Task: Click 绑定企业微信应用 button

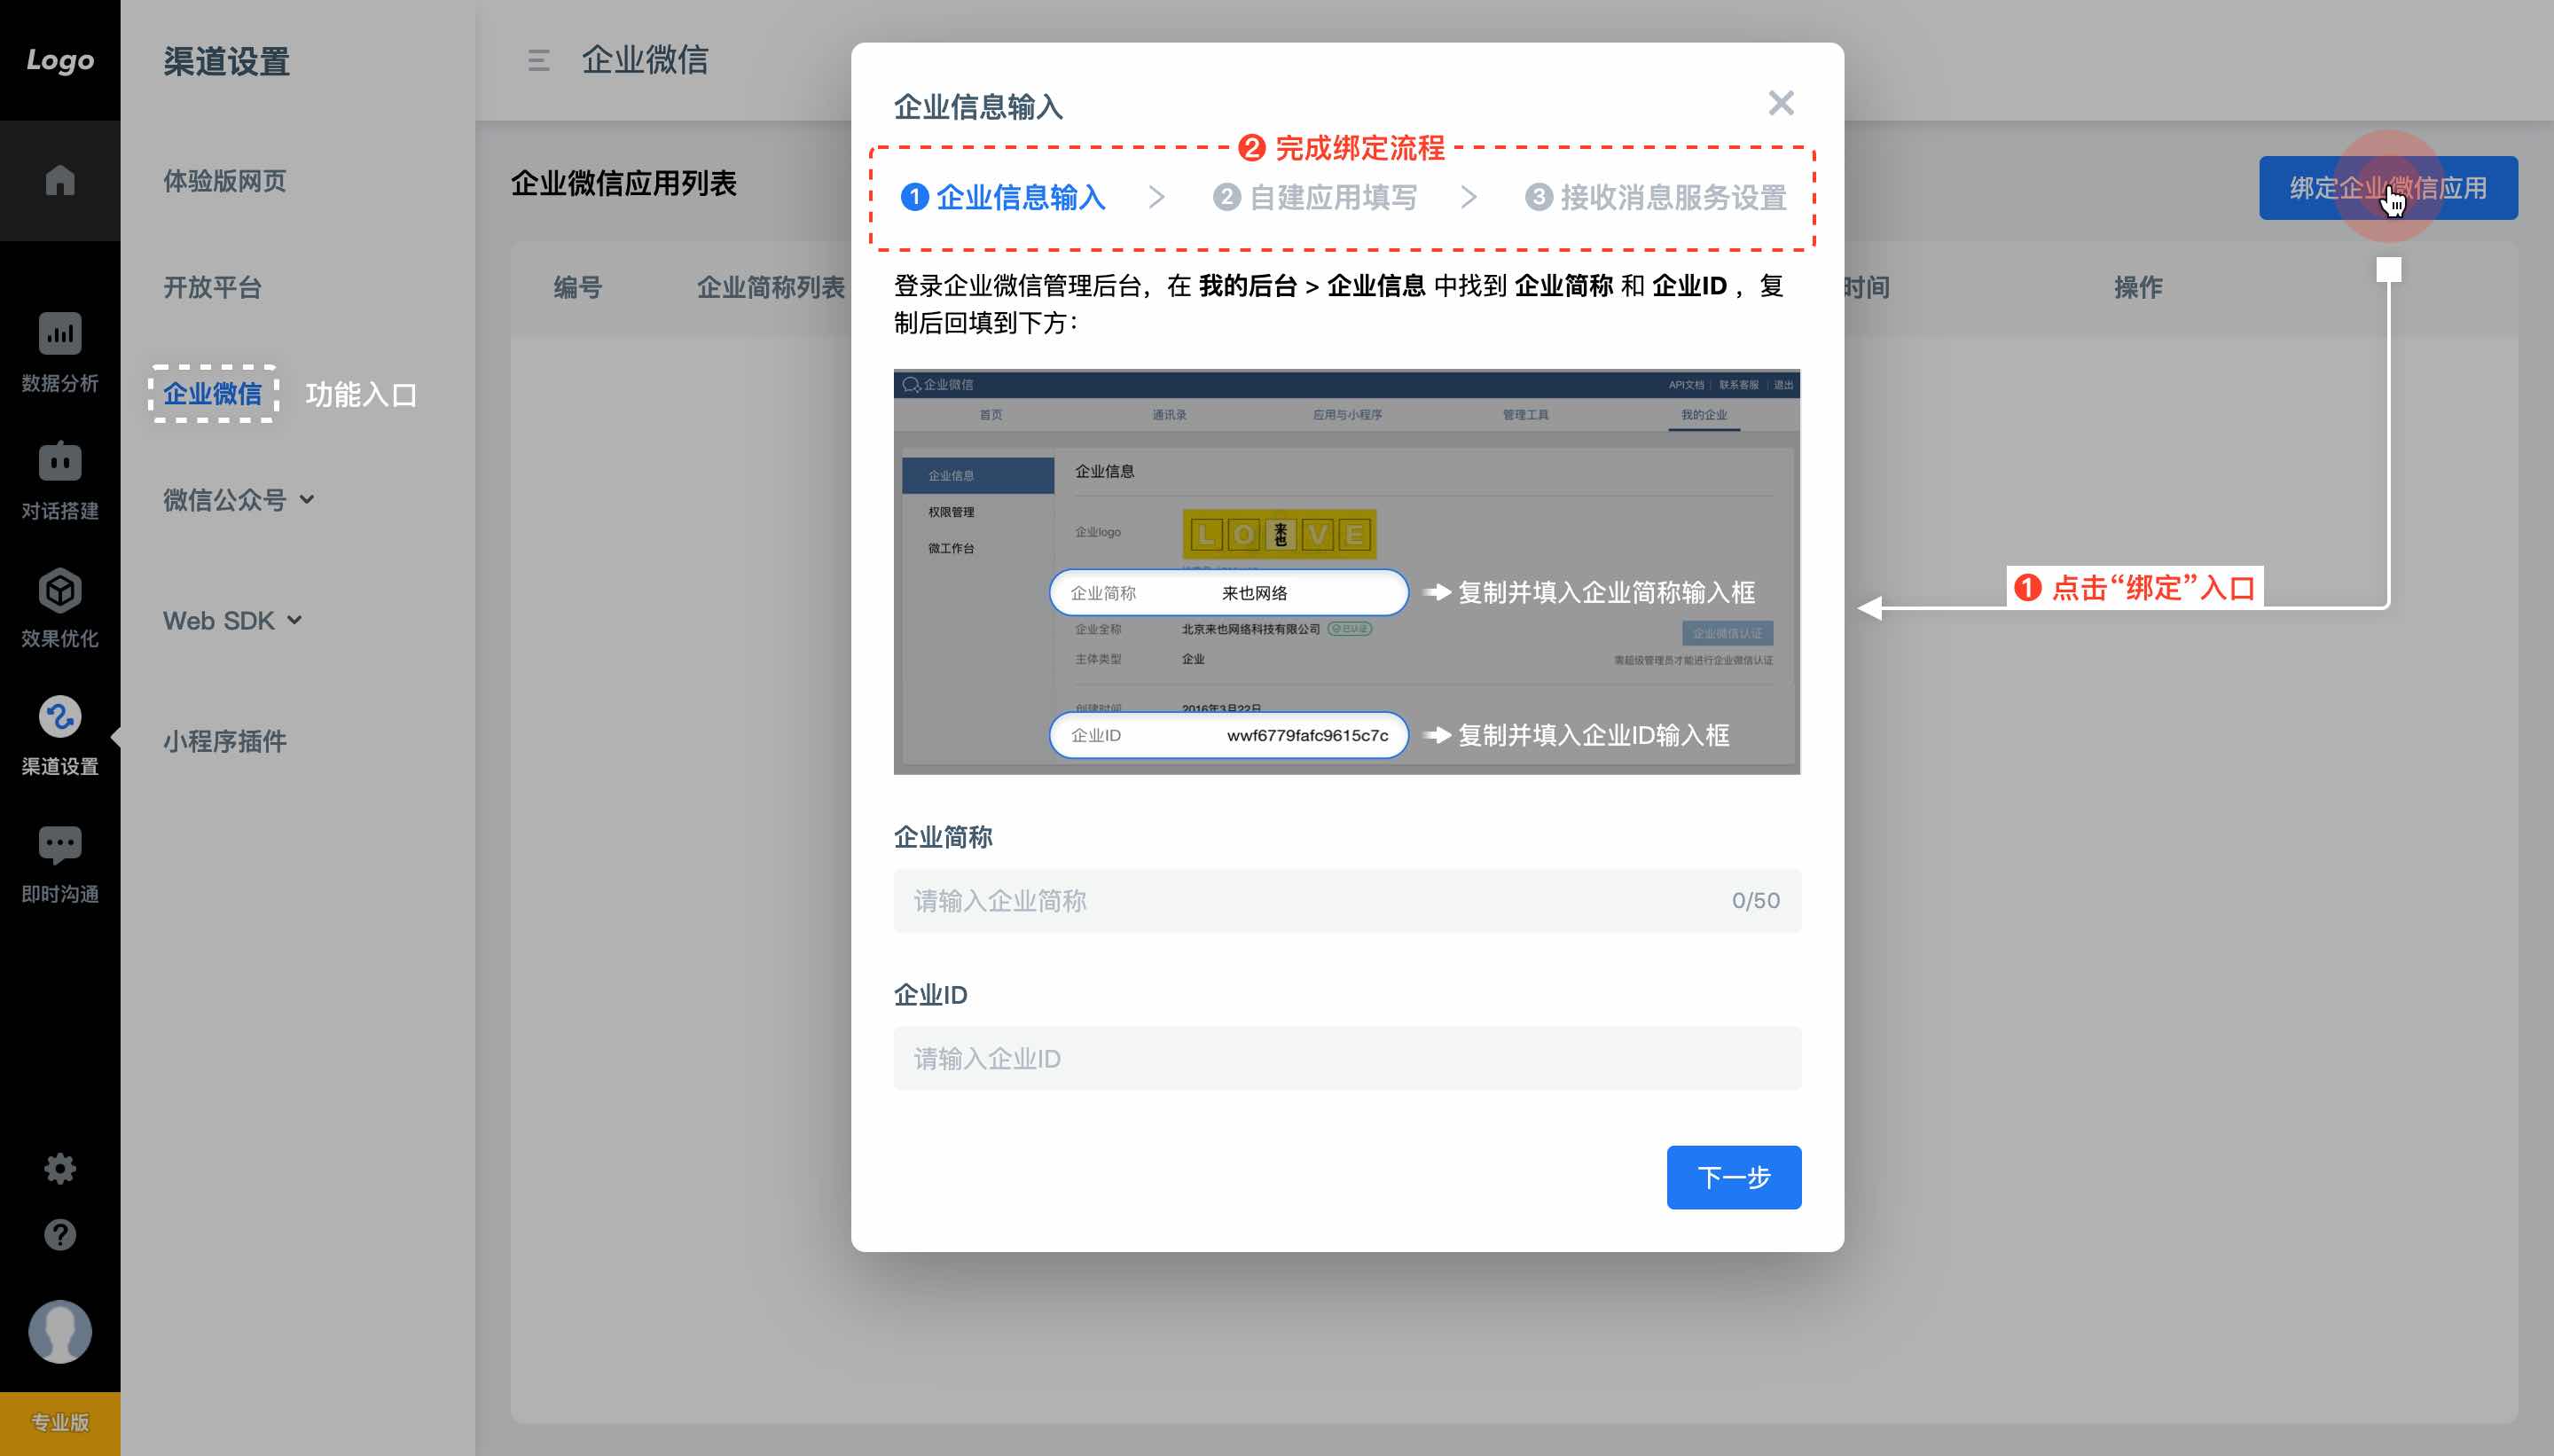Action: (2388, 188)
